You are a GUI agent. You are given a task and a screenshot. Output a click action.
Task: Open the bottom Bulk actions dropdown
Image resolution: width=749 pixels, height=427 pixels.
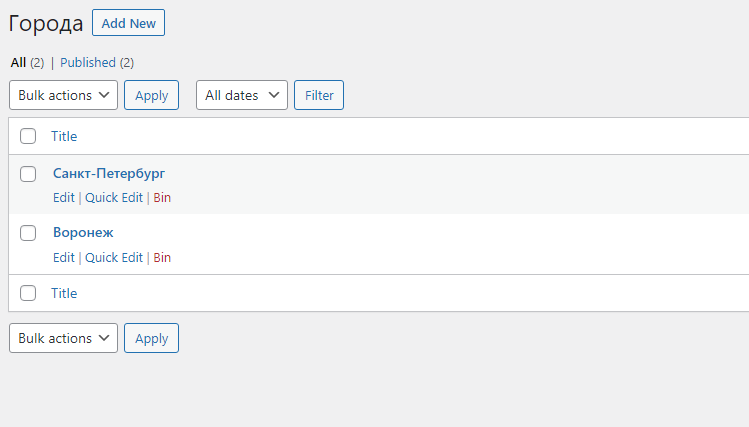pos(64,338)
